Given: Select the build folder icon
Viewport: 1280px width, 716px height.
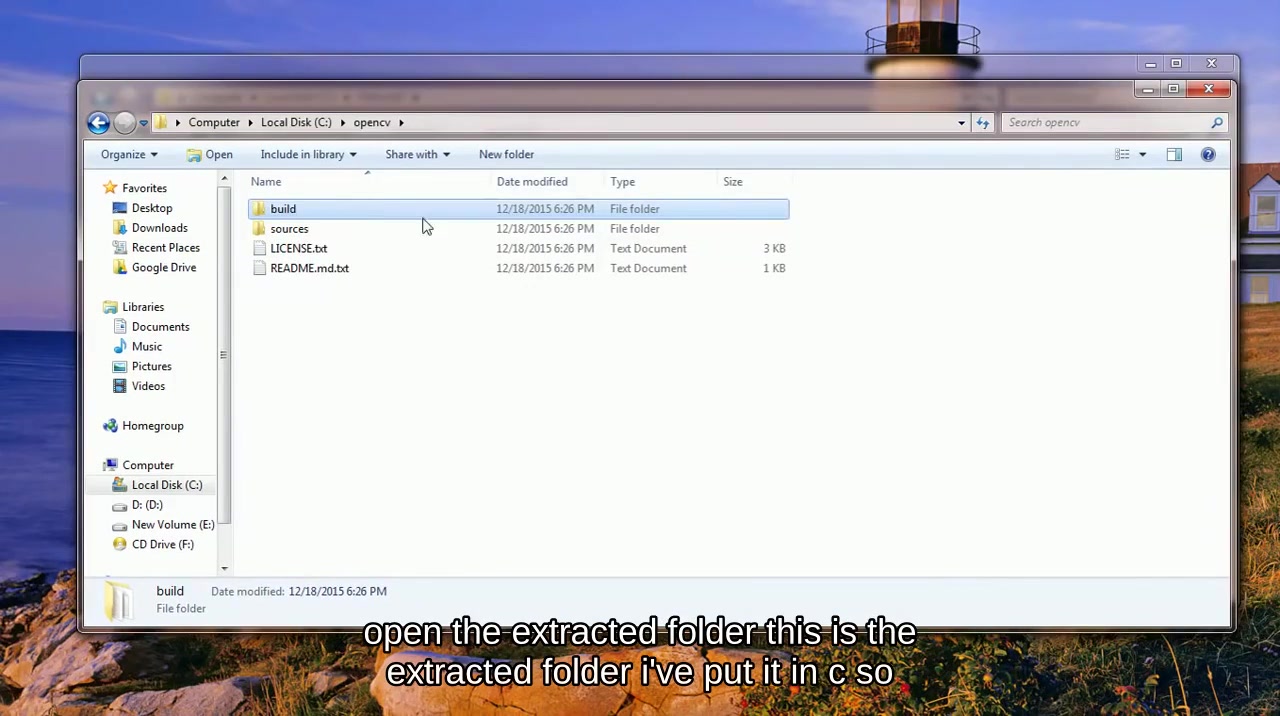Looking at the screenshot, I should pyautogui.click(x=259, y=208).
